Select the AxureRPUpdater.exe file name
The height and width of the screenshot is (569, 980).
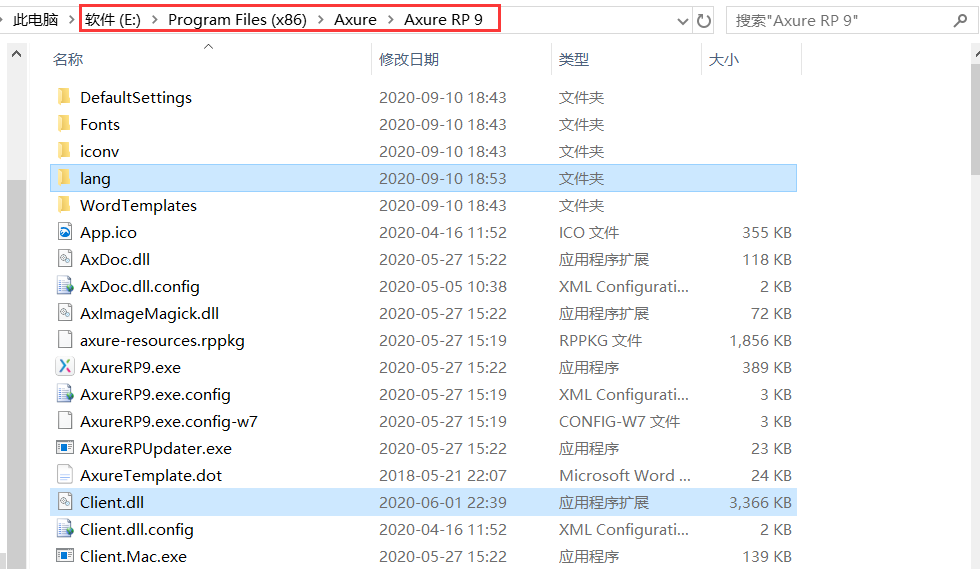tap(156, 448)
